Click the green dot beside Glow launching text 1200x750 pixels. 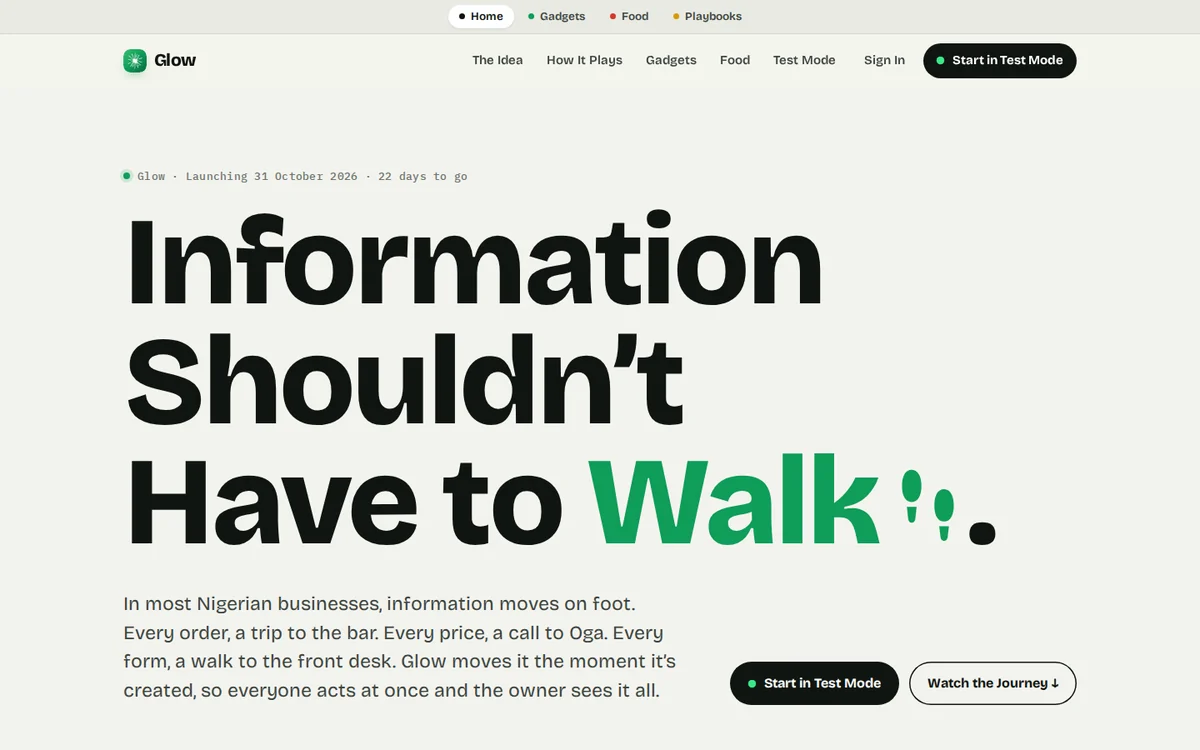point(127,176)
